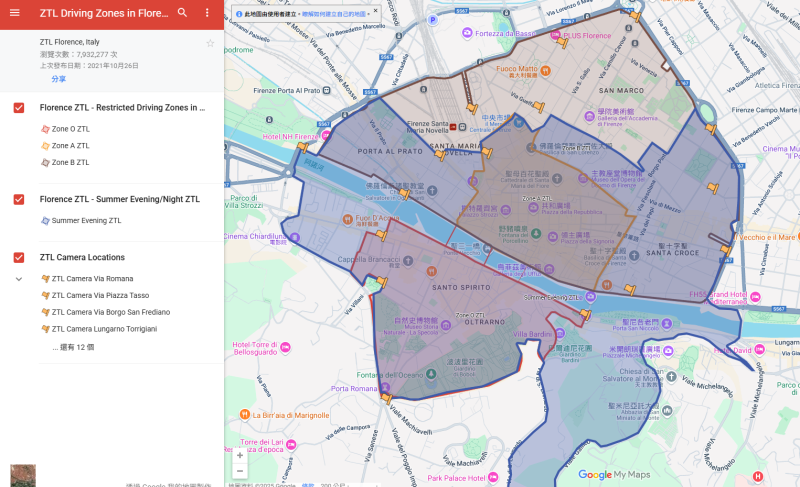
Task: Uncheck Florence ZTL Restricted Driving Zones layer
Action: point(19,107)
